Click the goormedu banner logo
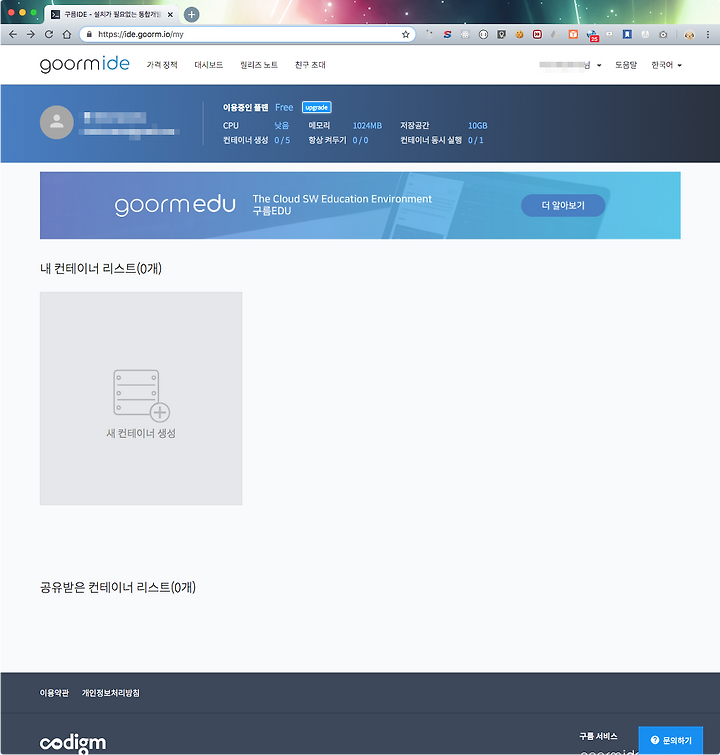This screenshot has width=720, height=755. tap(175, 206)
